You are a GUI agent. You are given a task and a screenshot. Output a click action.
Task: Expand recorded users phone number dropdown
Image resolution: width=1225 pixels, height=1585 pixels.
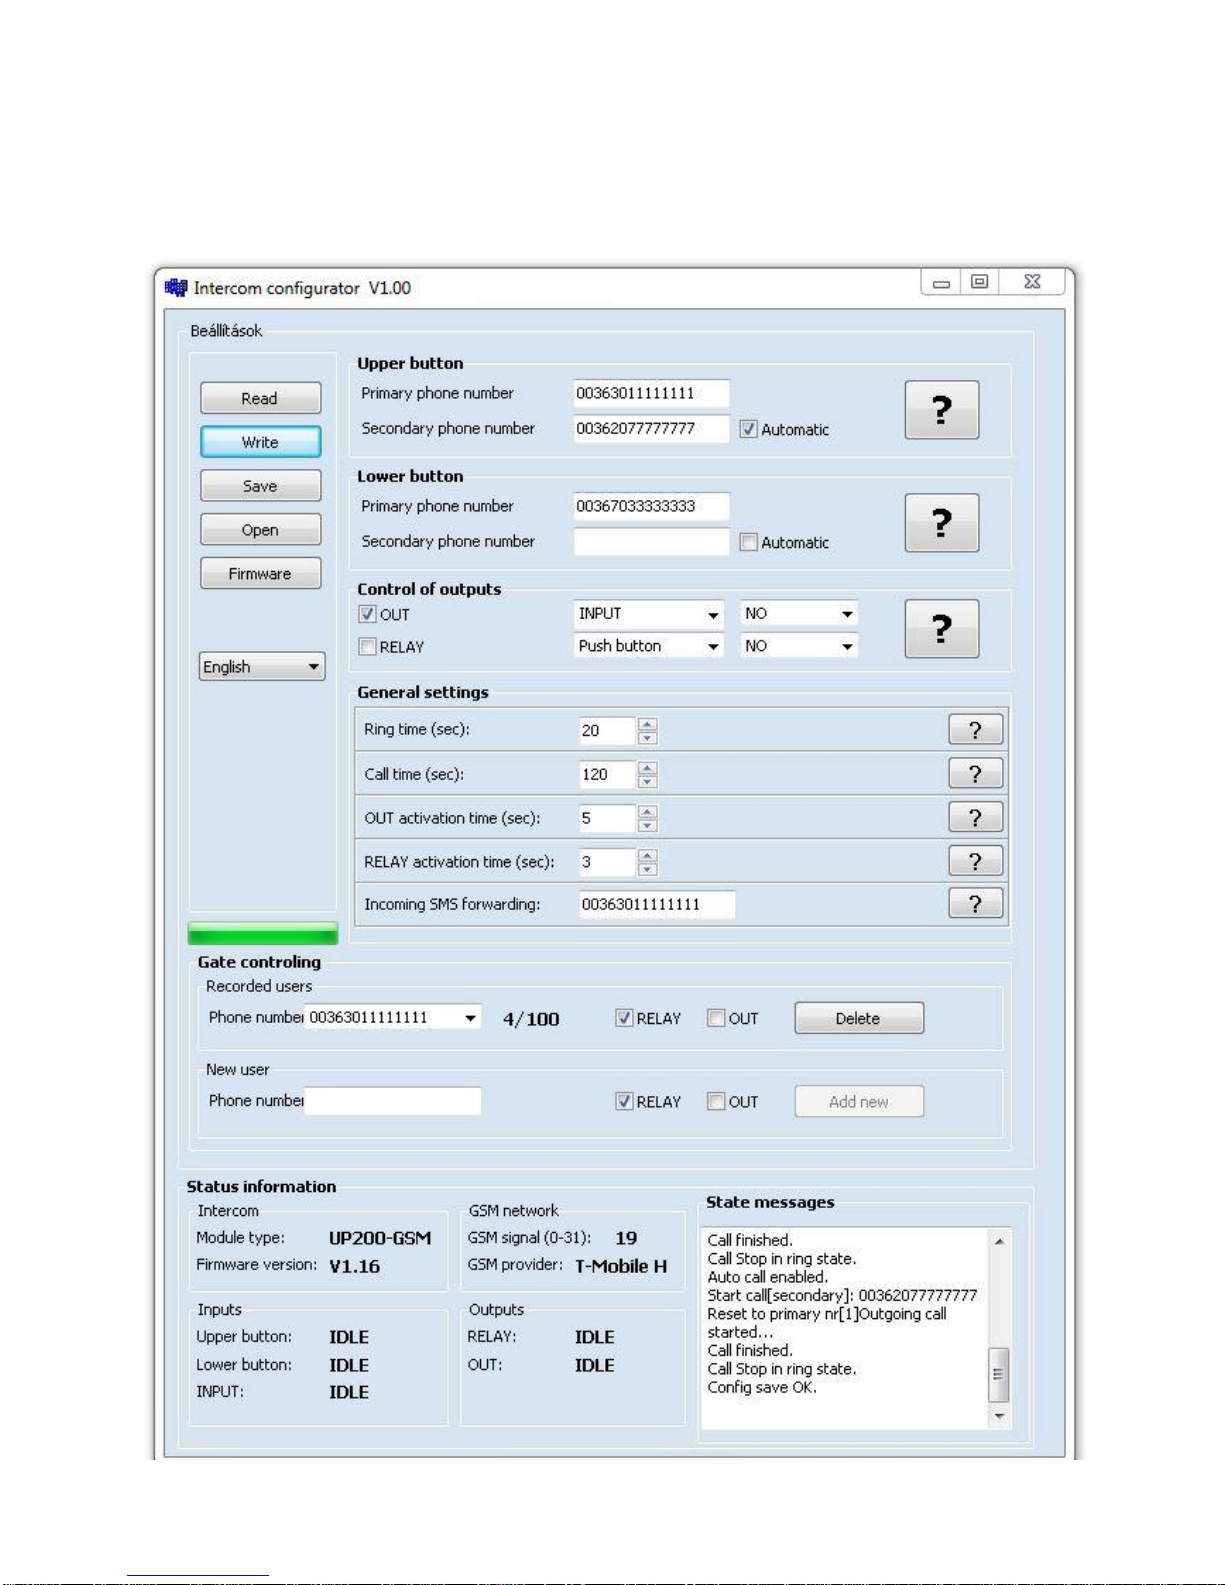coord(470,1018)
